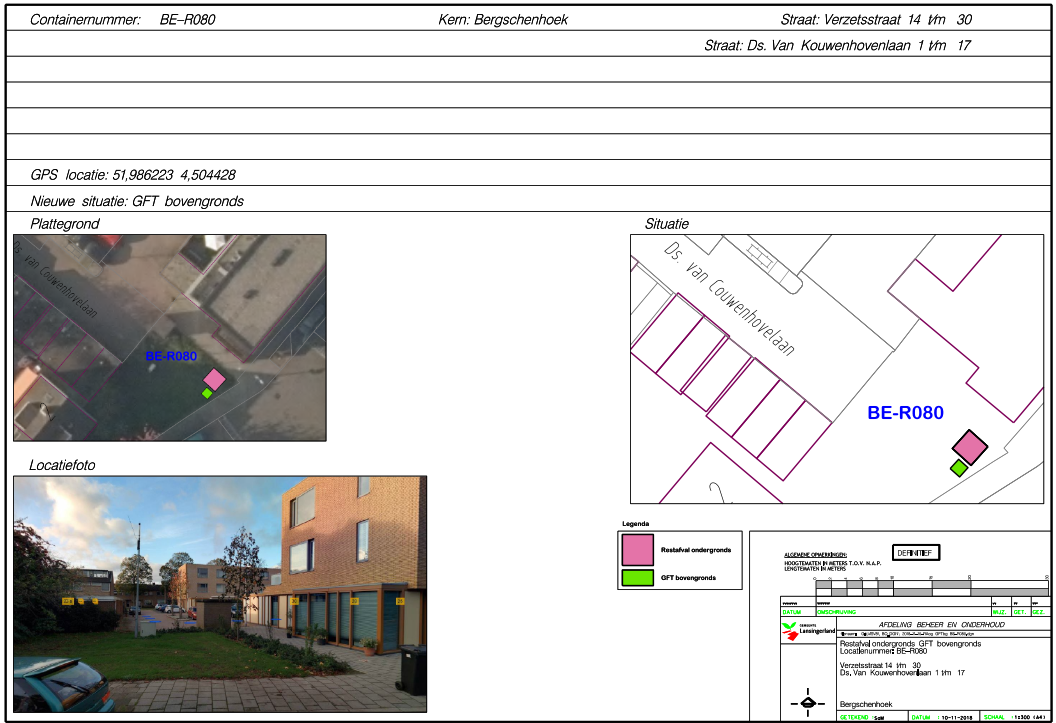Click the Containernummer BE-R080 header field
Screen dimensions: 1056x723
pos(123,20)
